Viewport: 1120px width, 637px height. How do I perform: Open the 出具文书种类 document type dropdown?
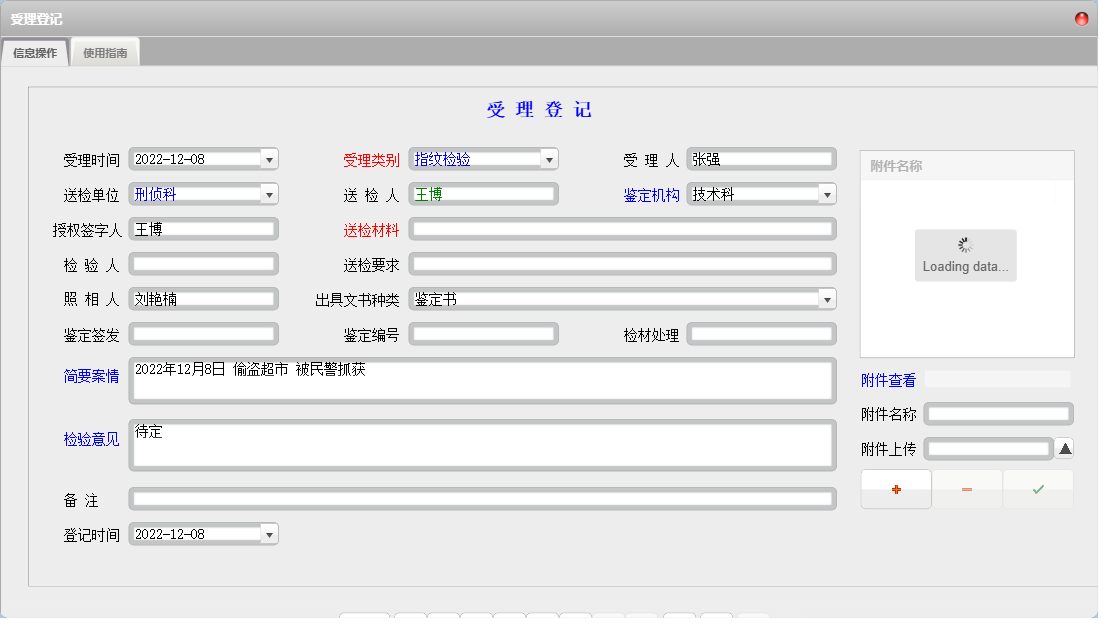[827, 298]
